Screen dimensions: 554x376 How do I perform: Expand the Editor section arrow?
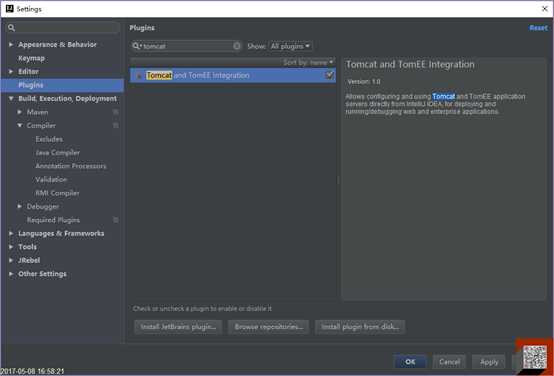point(11,71)
